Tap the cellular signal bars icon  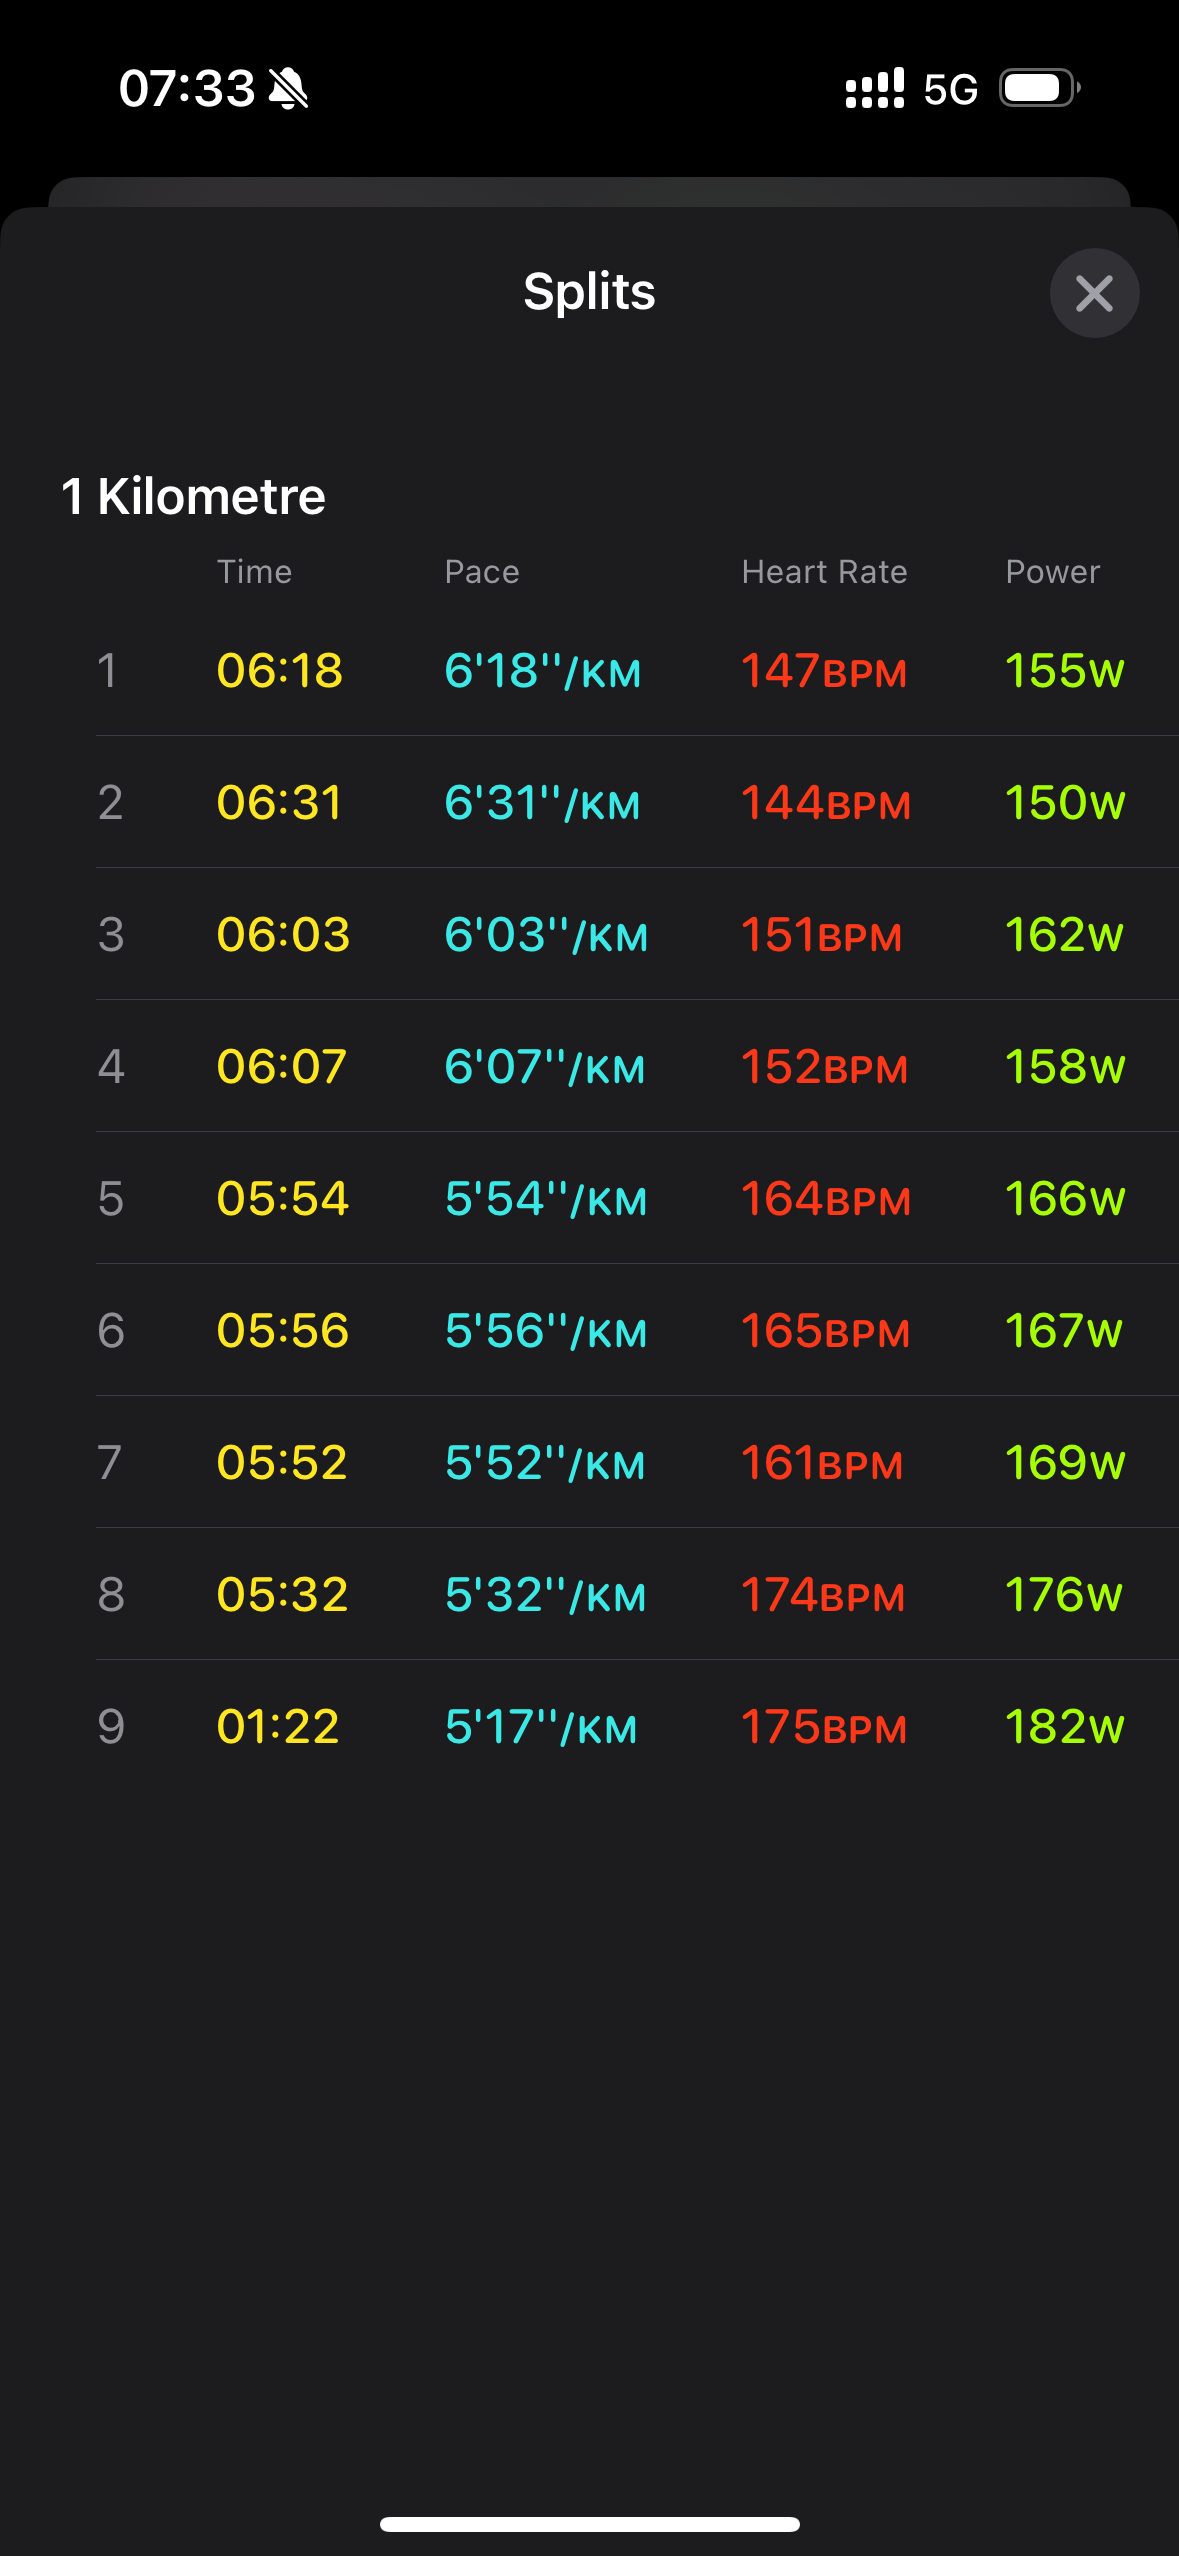pos(874,89)
